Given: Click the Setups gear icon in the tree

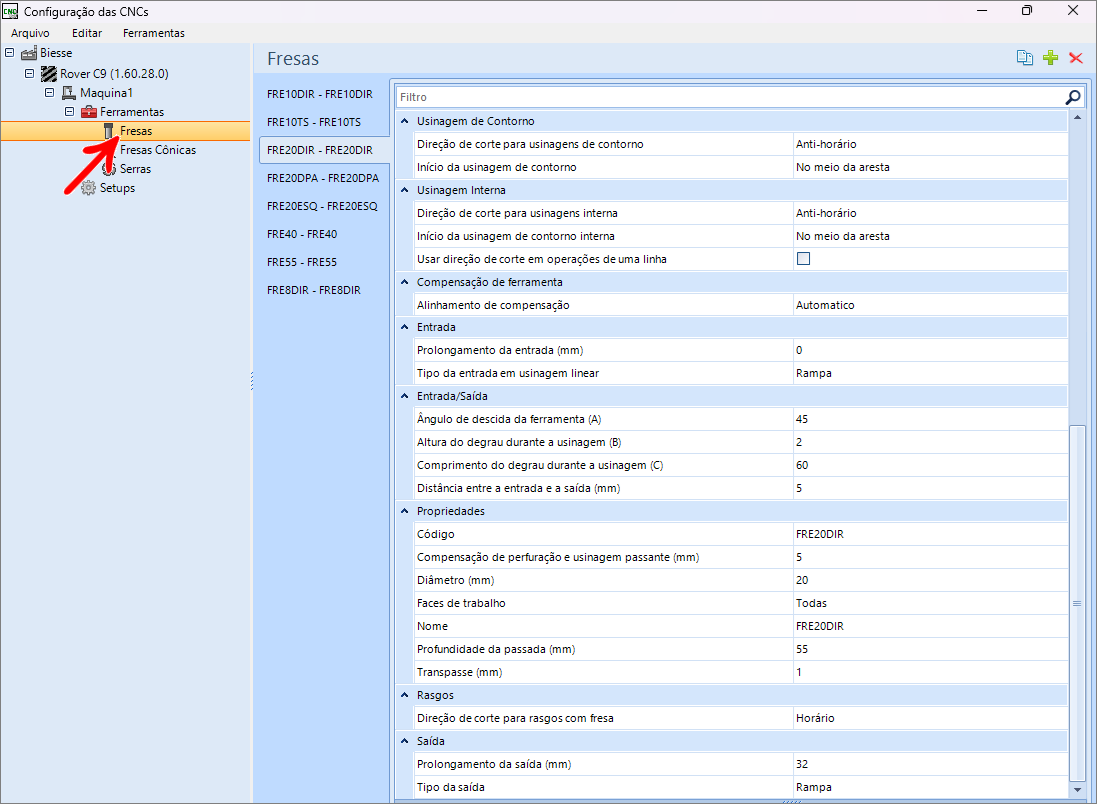Looking at the screenshot, I should click(x=89, y=188).
